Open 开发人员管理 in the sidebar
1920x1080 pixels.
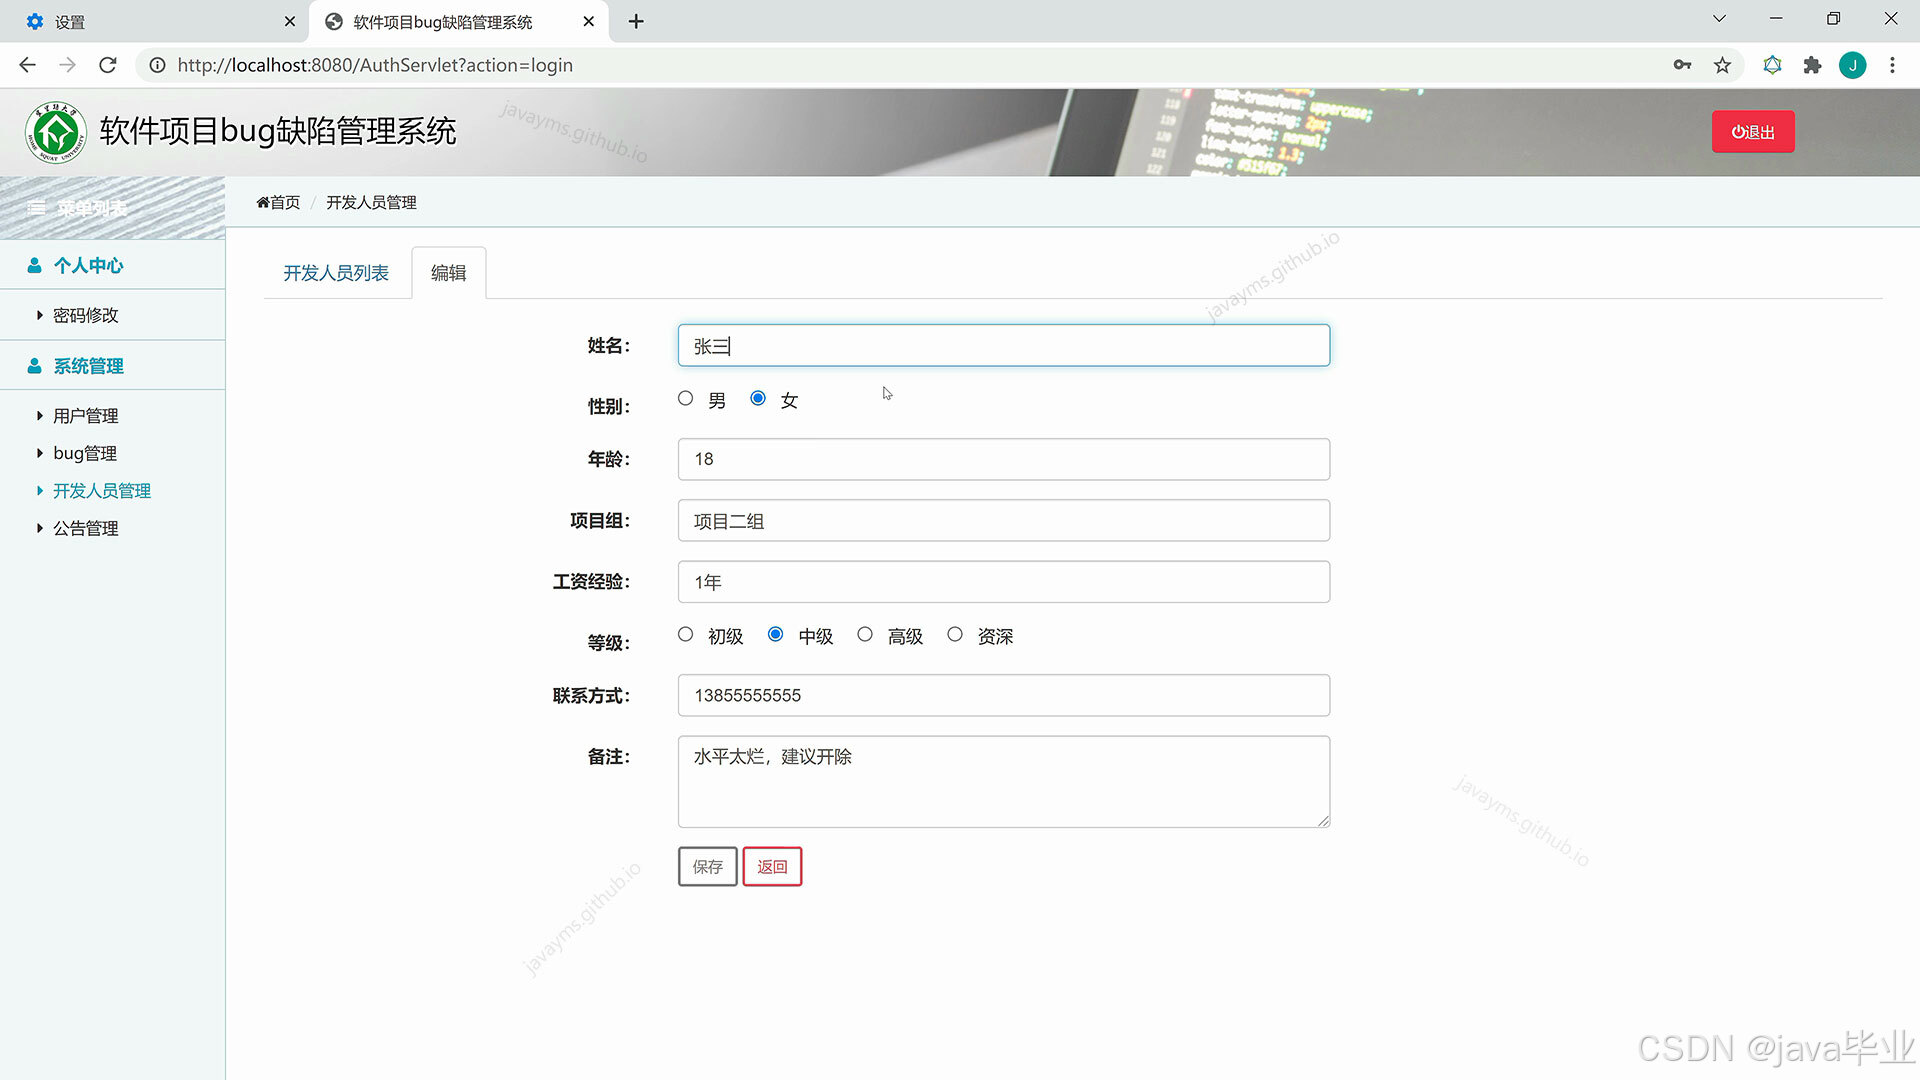(101, 491)
